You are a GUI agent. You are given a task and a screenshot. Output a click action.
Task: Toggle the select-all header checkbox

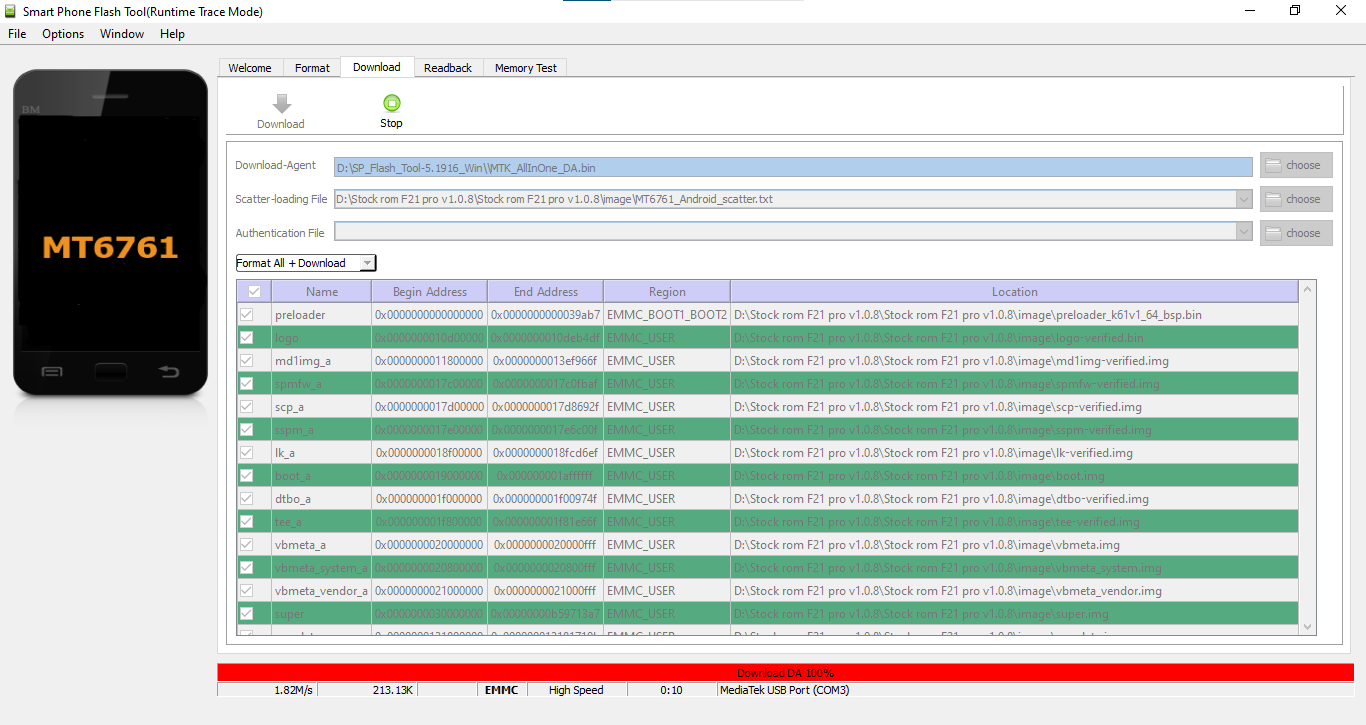254,292
